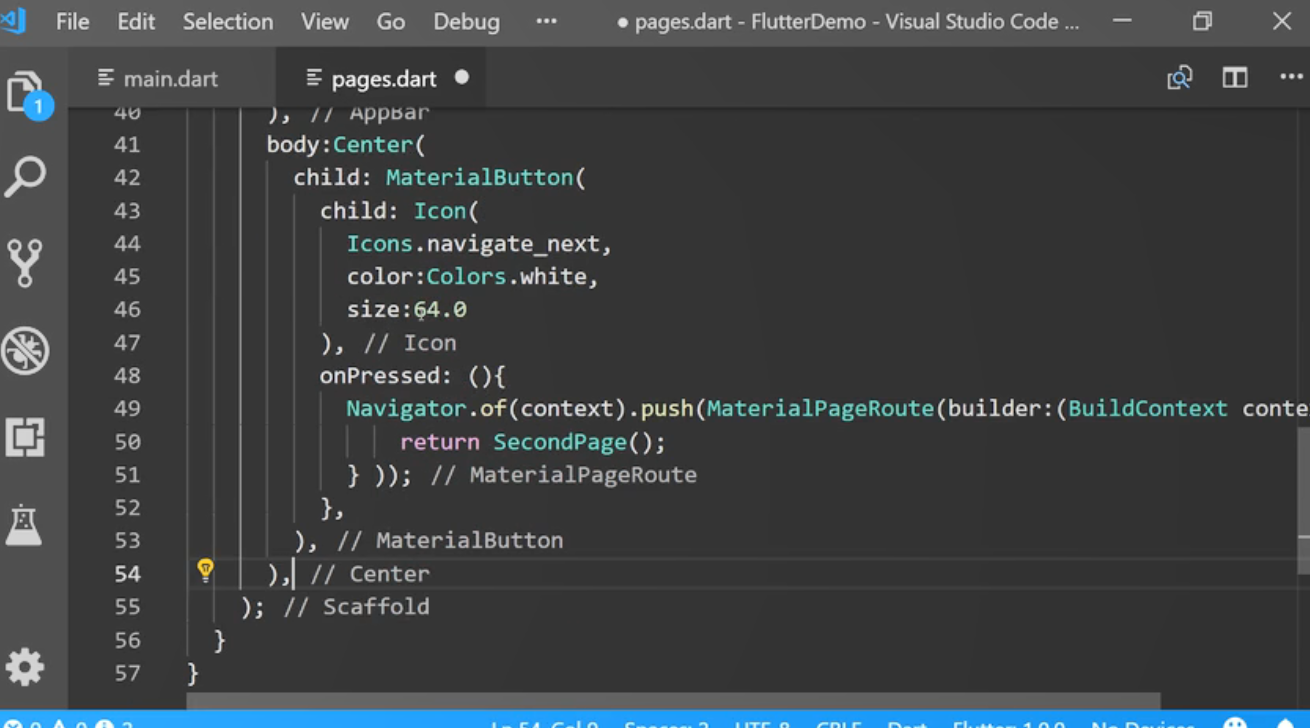Click BuildContext on line 49
Screen dimensions: 1310x728
click(x=1148, y=408)
